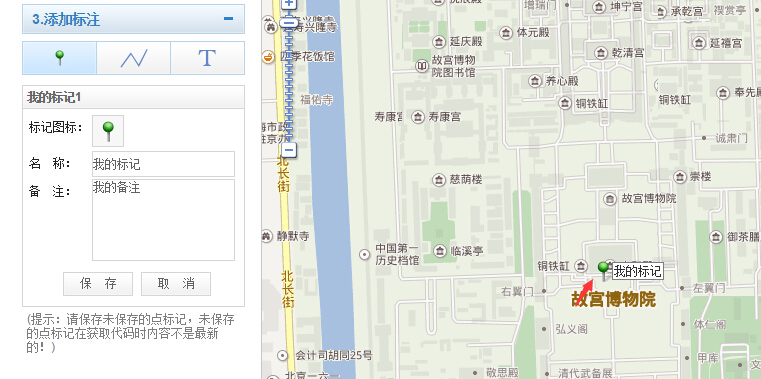Viewport: 761px width, 379px height.
Task: Click the 我的标记 label beside the pin
Action: click(637, 271)
